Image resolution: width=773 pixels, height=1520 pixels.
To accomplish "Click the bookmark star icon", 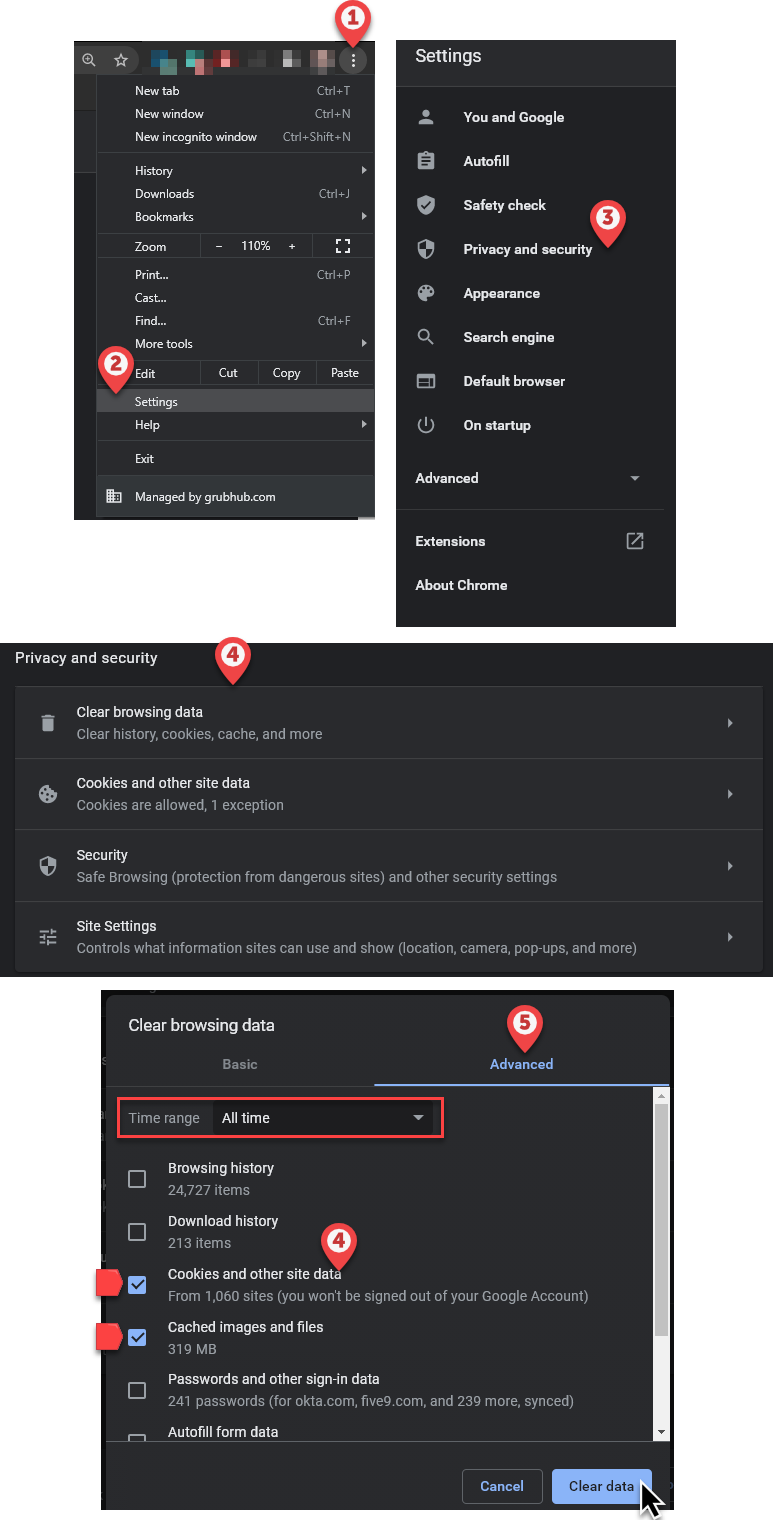I will [121, 60].
